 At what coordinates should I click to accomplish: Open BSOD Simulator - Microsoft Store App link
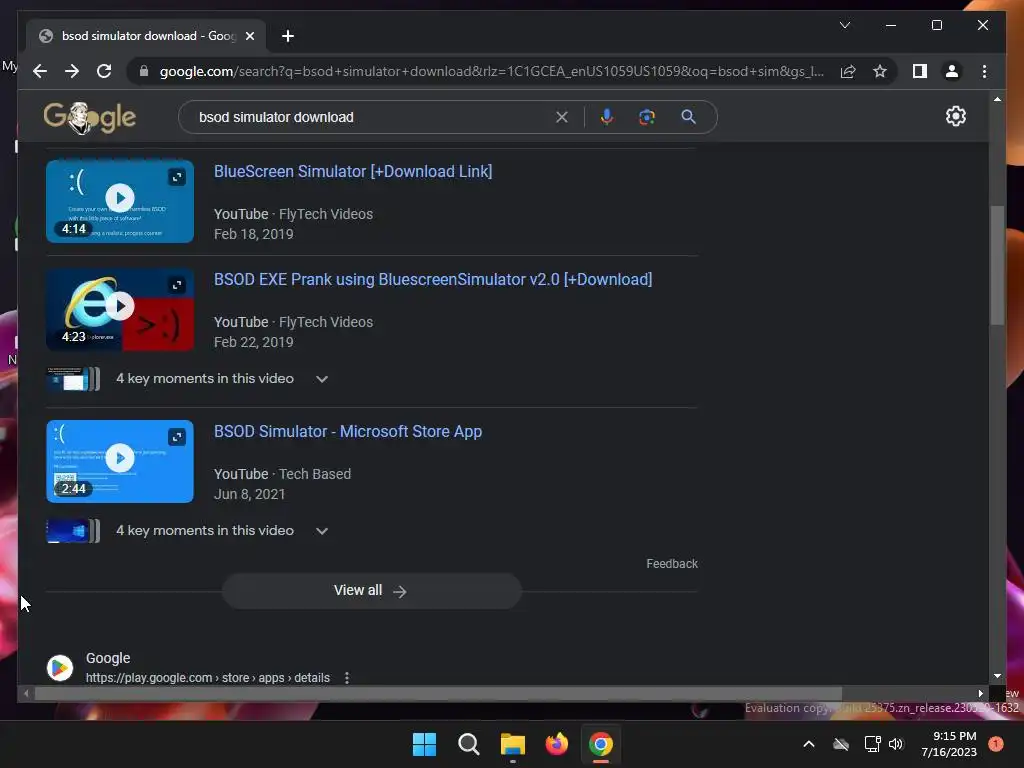[x=348, y=431]
